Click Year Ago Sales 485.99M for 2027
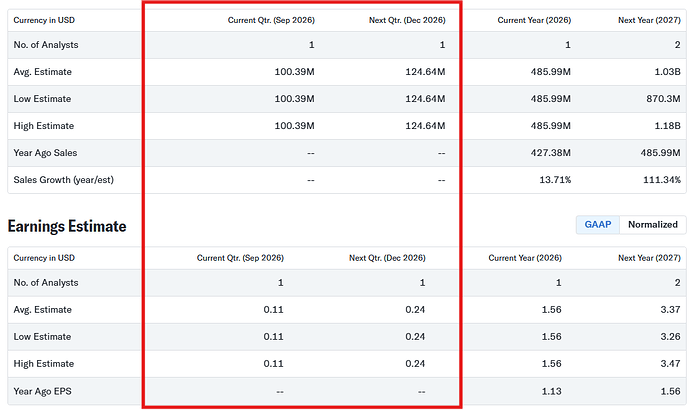The height and width of the screenshot is (410, 690). (x=661, y=153)
